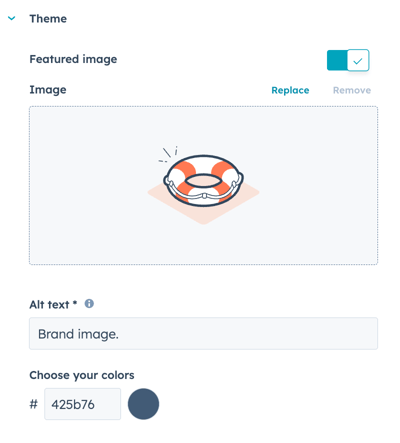Click the required asterisk beside Alt text

click(75, 303)
